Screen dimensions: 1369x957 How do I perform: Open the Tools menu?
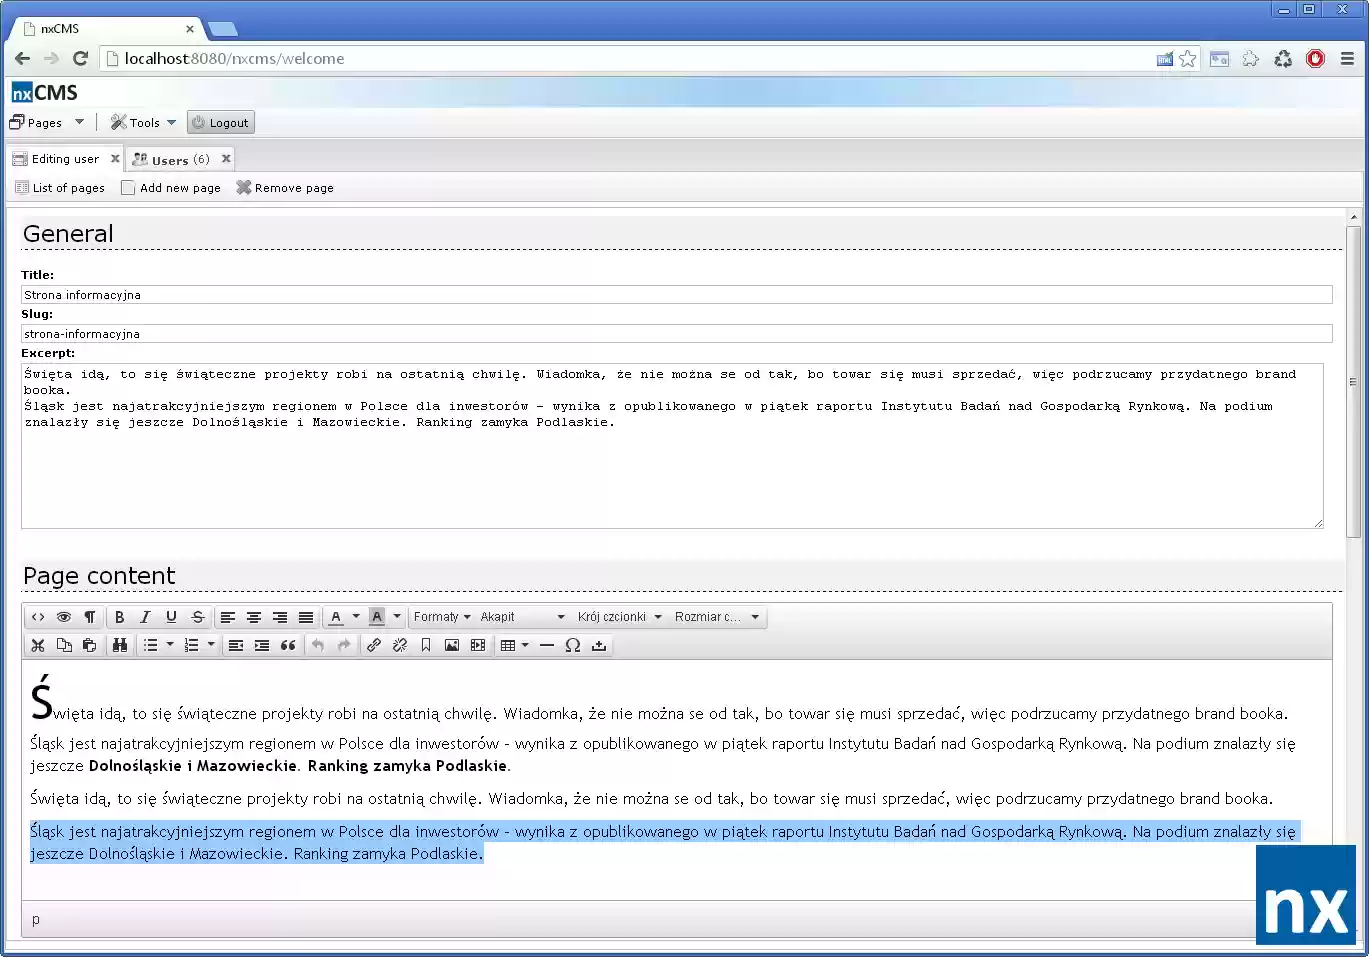[141, 121]
